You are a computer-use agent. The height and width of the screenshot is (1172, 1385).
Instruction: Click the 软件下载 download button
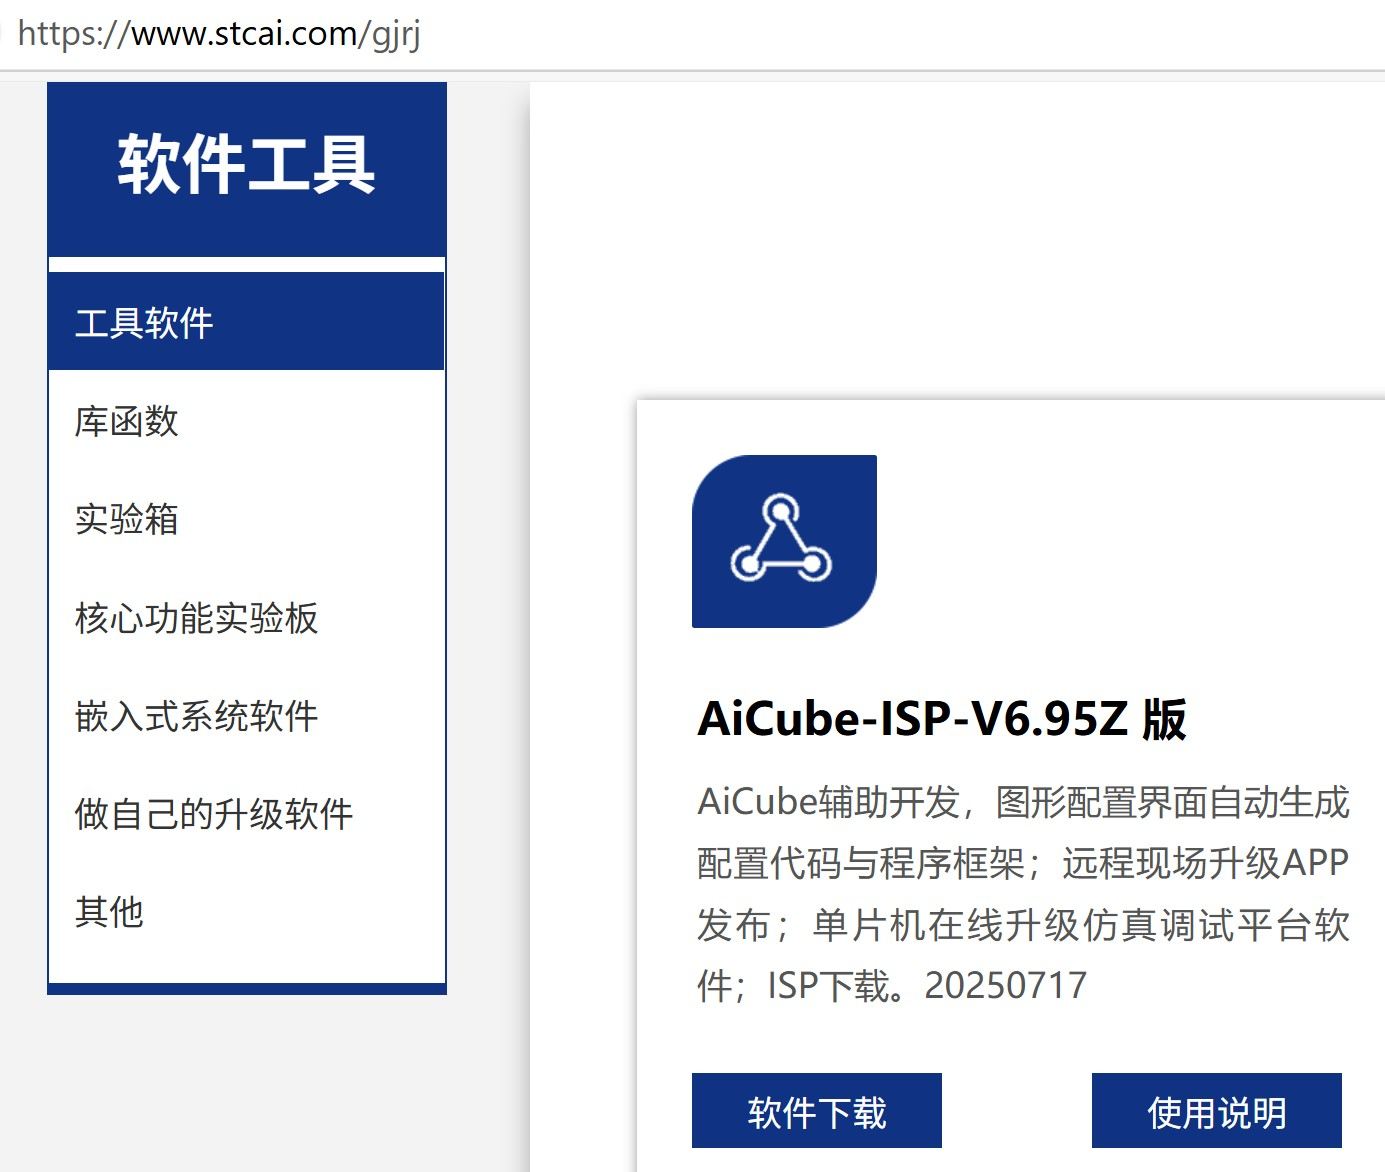click(x=816, y=1110)
